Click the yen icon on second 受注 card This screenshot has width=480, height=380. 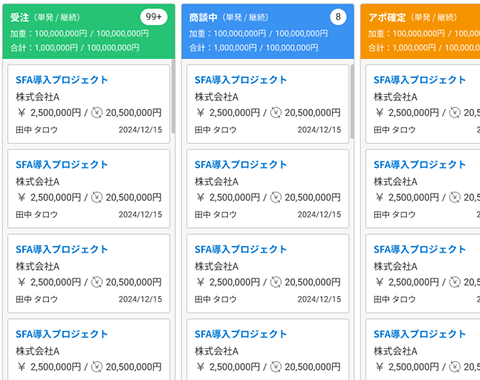click(22, 197)
